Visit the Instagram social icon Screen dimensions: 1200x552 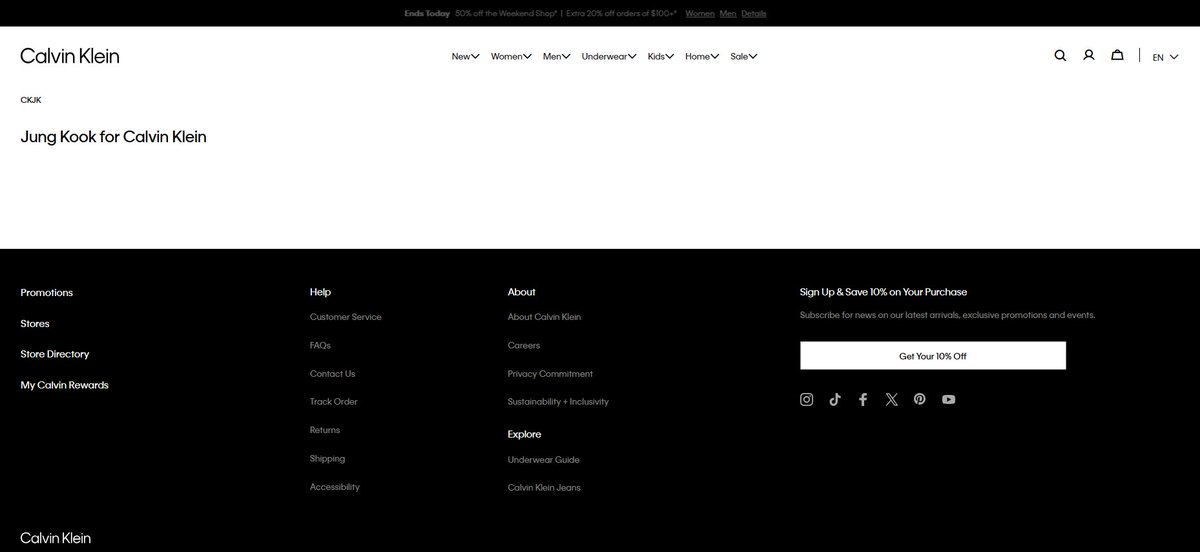[807, 399]
